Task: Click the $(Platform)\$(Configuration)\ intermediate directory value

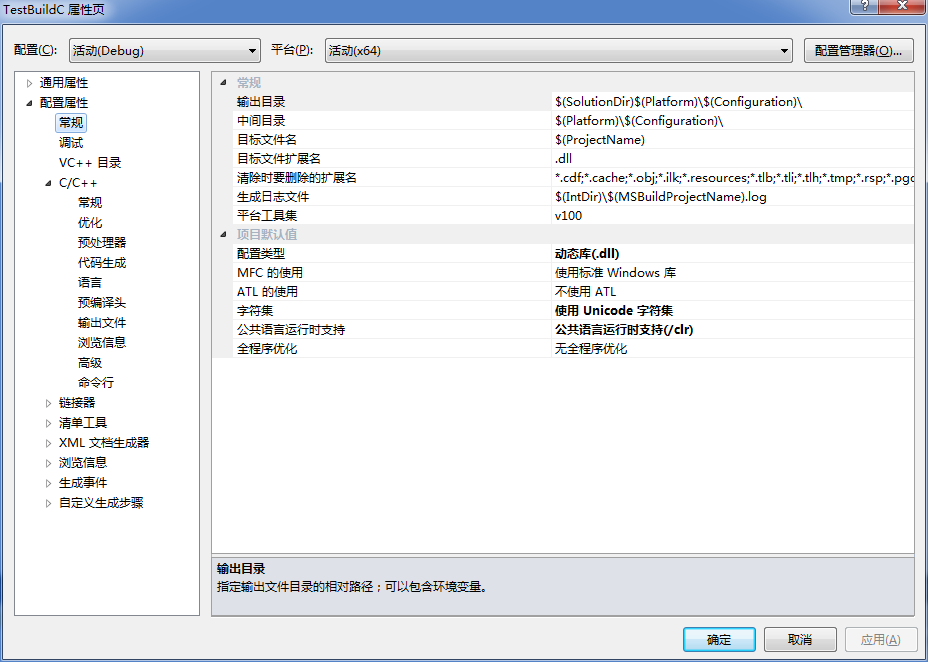Action: (639, 121)
